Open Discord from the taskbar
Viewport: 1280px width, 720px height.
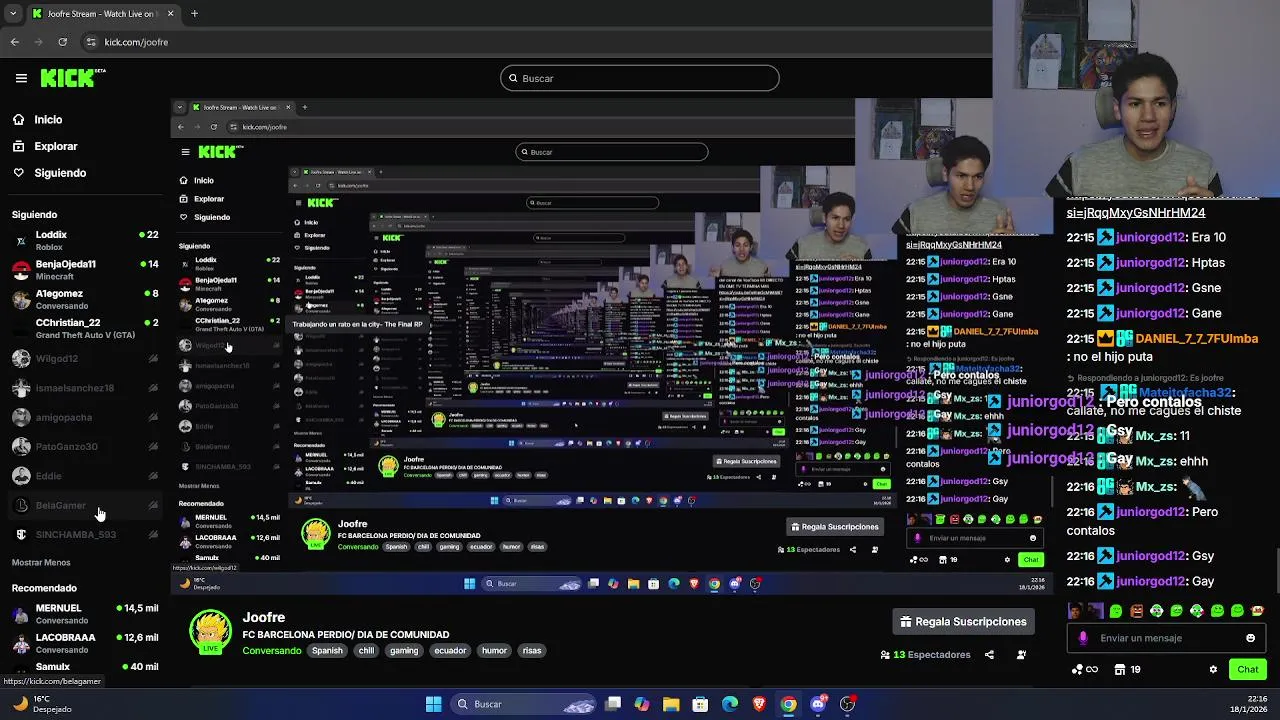click(x=818, y=704)
